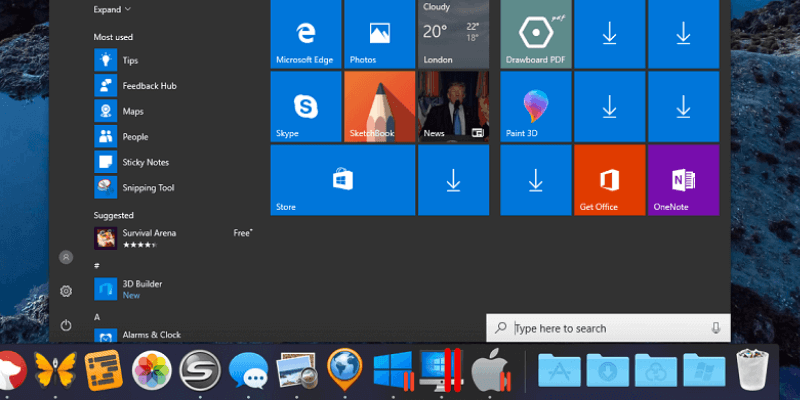Open the Photos tile
The height and width of the screenshot is (400, 800).
point(380,34)
